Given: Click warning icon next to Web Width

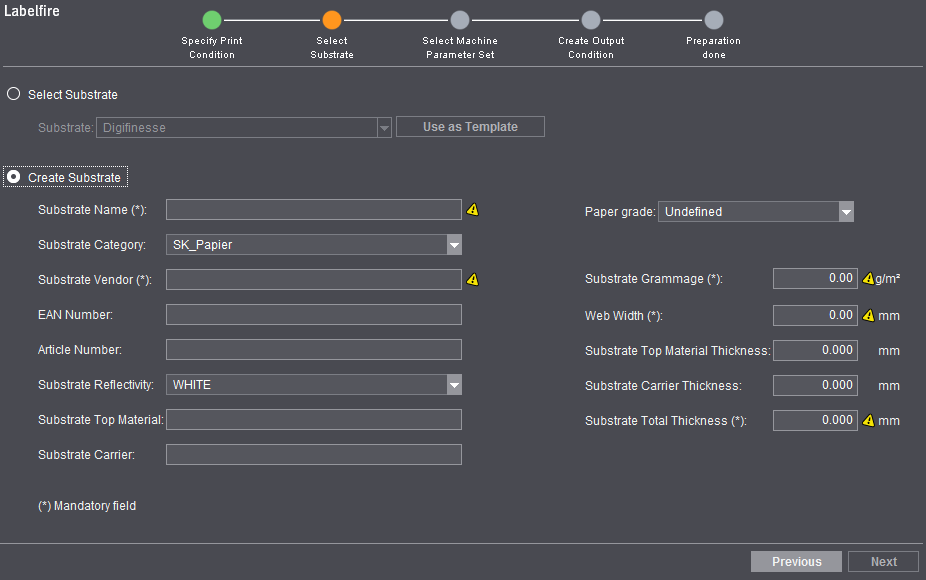Looking at the screenshot, I should pyautogui.click(x=868, y=315).
